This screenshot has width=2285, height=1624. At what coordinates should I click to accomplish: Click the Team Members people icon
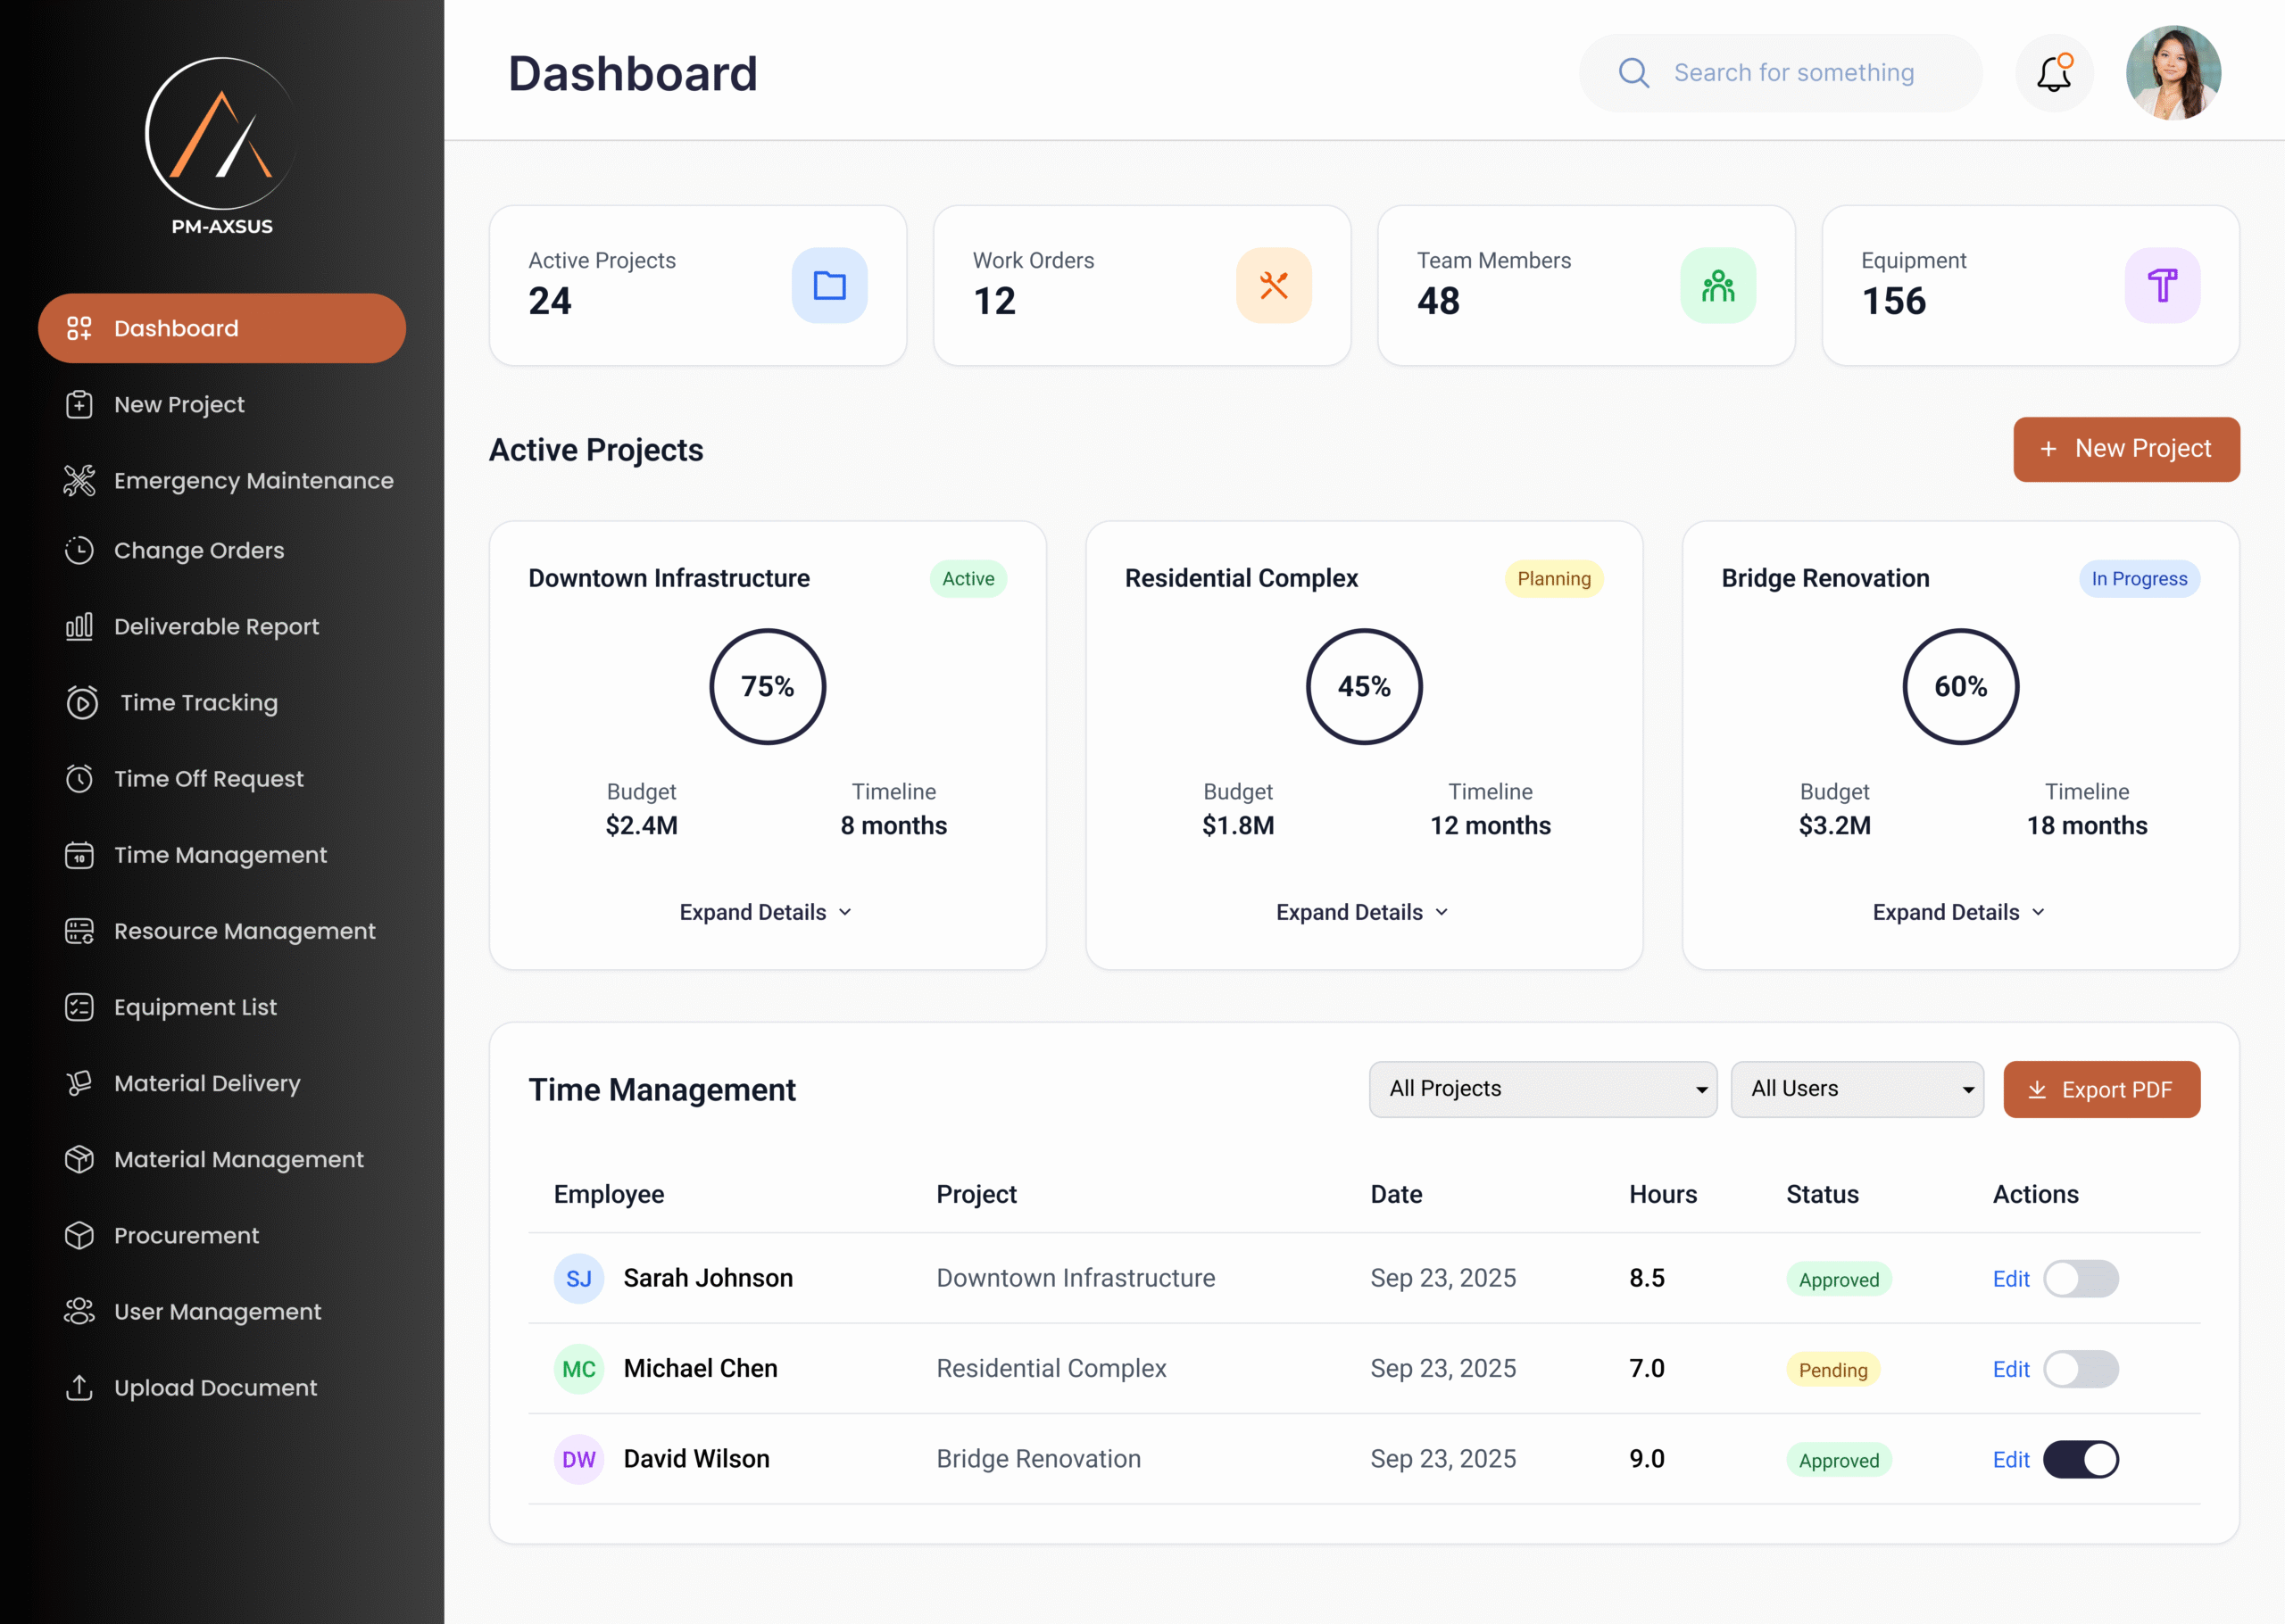(x=1717, y=286)
